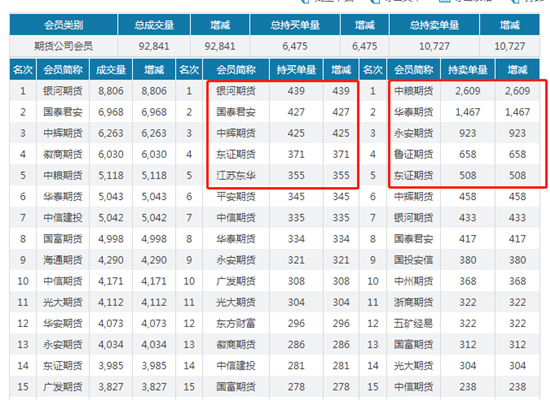
Task: Select the 658 value in 持卖单量 column
Action: tap(468, 154)
